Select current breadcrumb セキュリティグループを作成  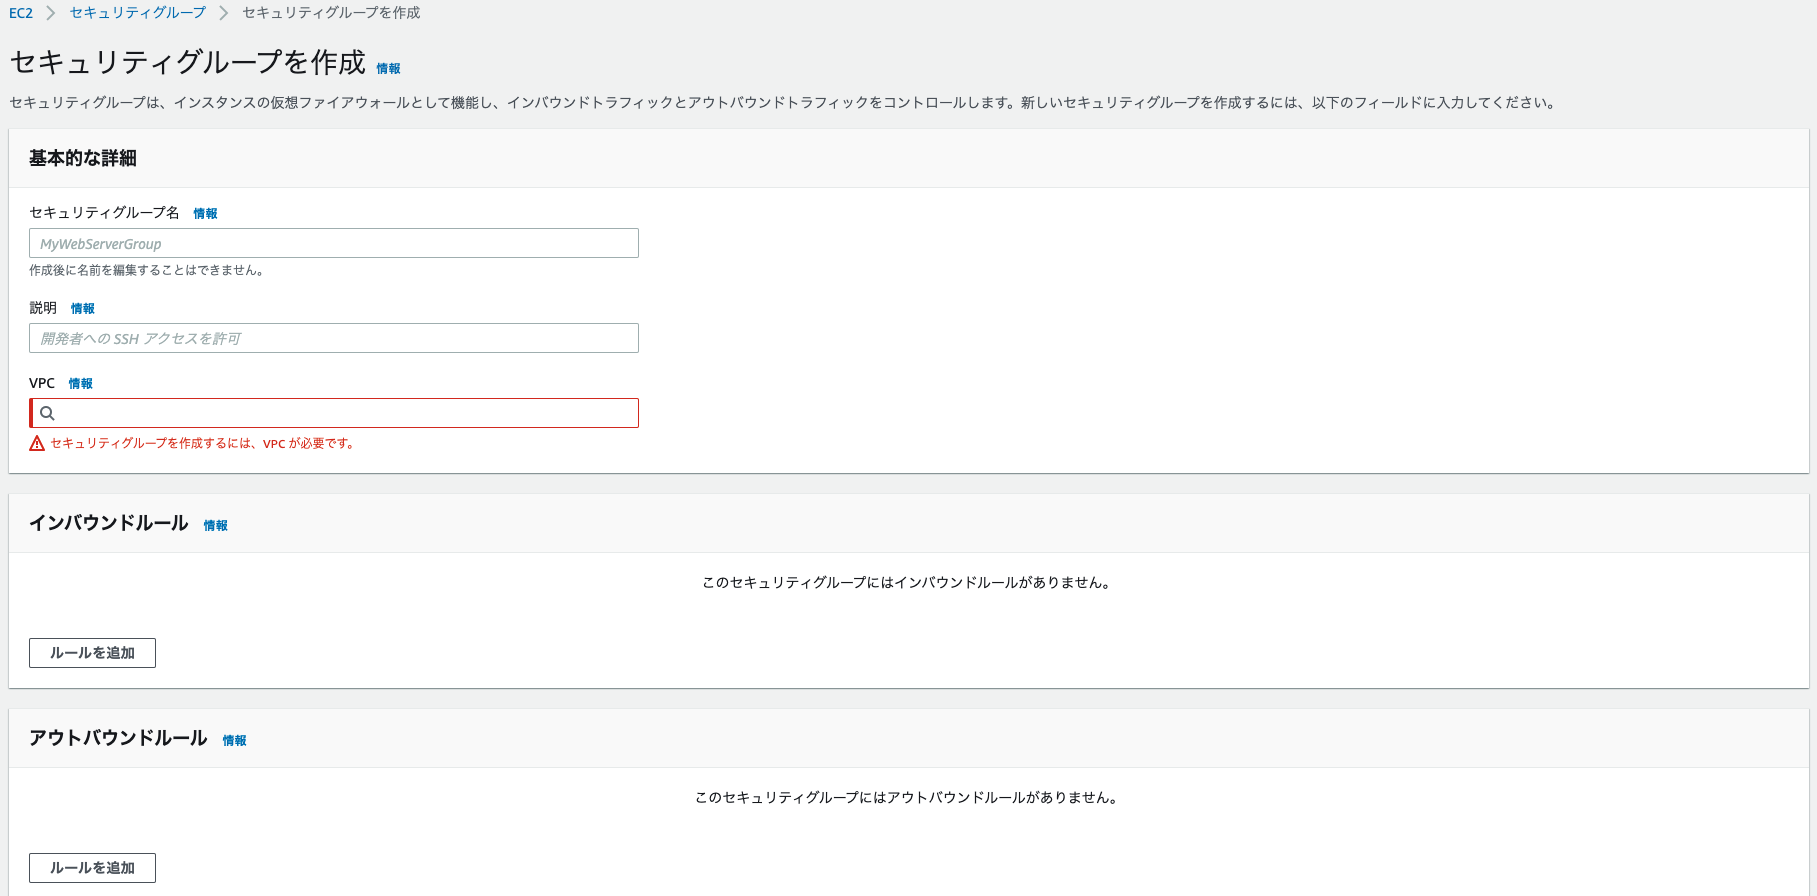(331, 13)
